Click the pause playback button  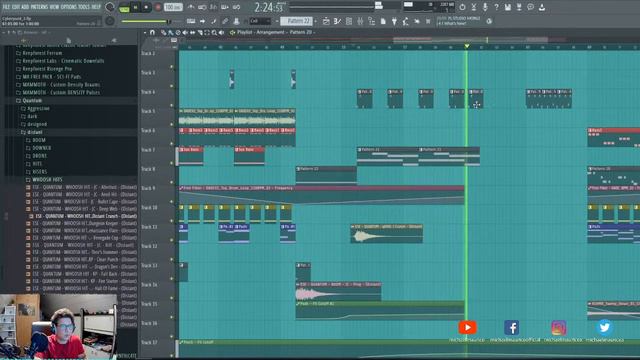pos(135,7)
